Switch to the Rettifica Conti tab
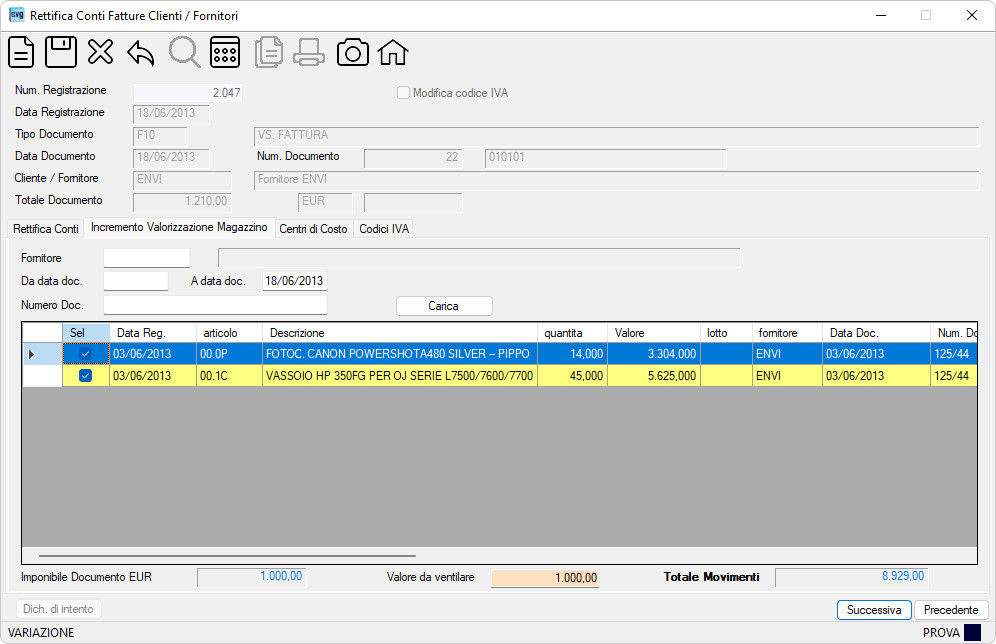Image resolution: width=996 pixels, height=644 pixels. click(x=46, y=229)
